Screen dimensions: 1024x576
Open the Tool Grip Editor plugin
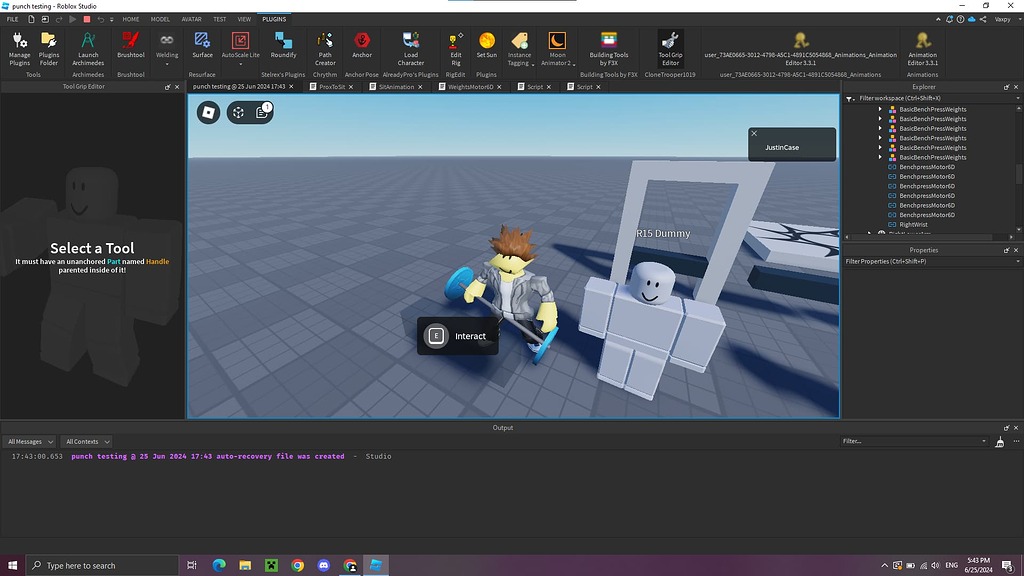tap(670, 48)
